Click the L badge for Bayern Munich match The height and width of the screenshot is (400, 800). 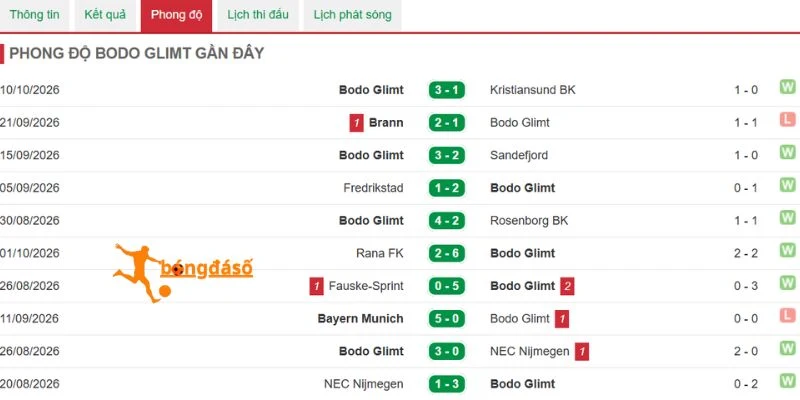787,316
